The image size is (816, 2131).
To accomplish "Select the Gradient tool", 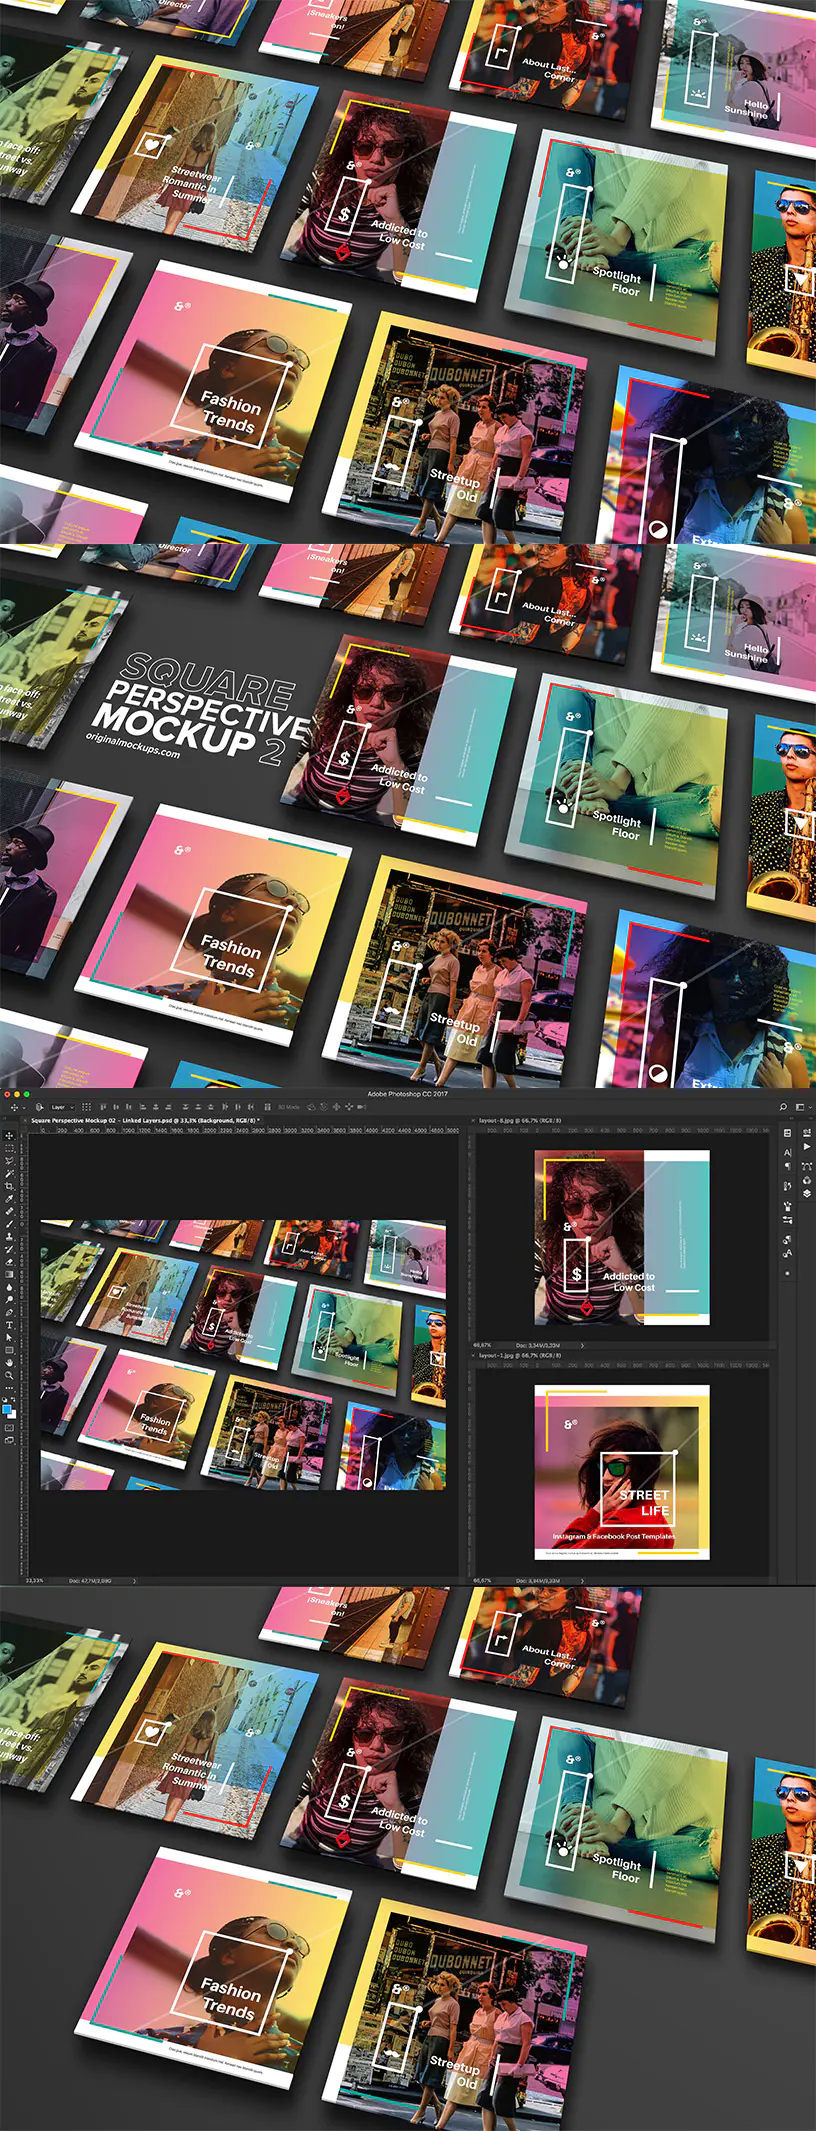I will pyautogui.click(x=9, y=1274).
